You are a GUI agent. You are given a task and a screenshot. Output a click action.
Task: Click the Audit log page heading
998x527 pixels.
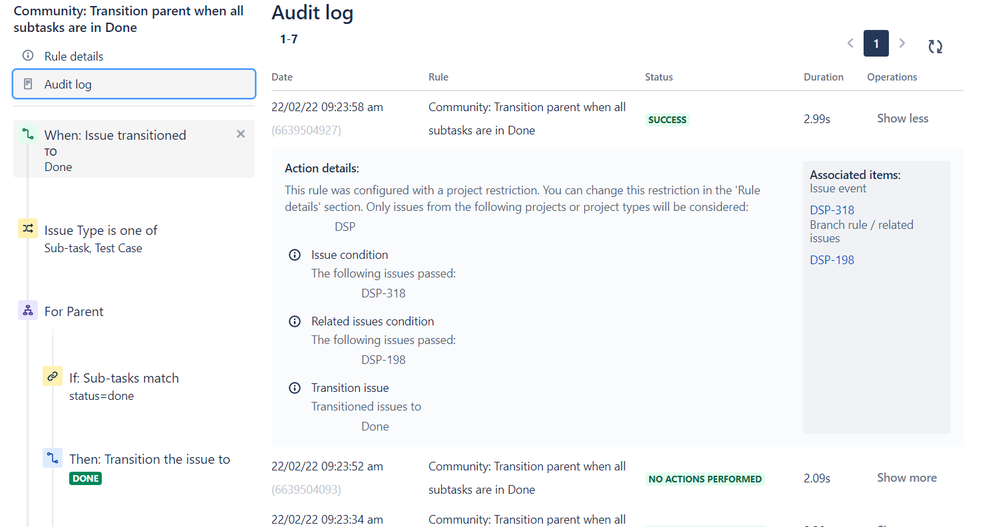coord(312,13)
